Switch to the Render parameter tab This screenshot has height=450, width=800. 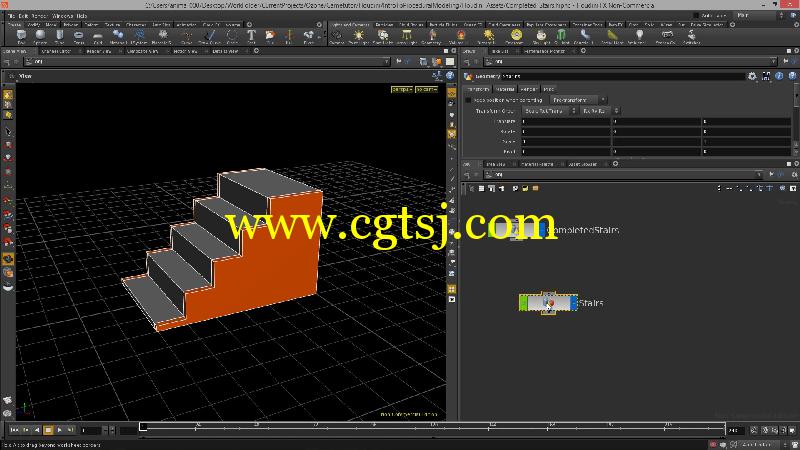(x=529, y=89)
